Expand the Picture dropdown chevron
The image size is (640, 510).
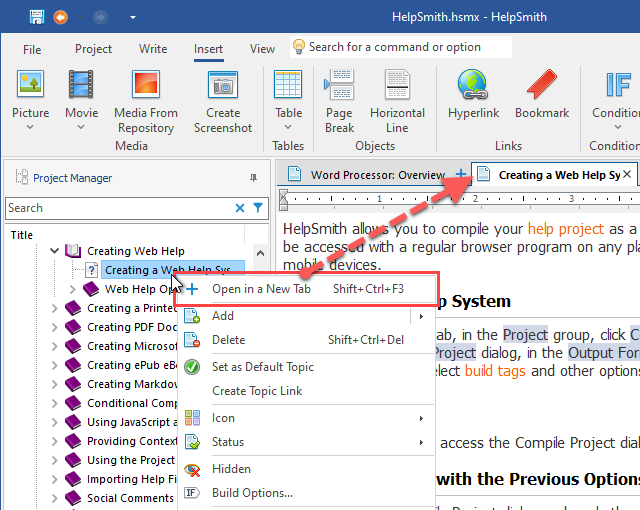pyautogui.click(x=30, y=127)
